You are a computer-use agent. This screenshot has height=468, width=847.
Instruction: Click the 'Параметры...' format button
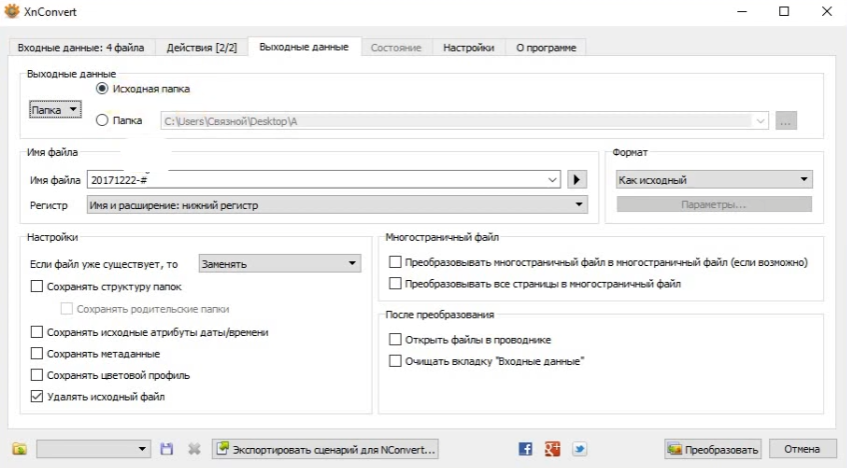click(714, 204)
